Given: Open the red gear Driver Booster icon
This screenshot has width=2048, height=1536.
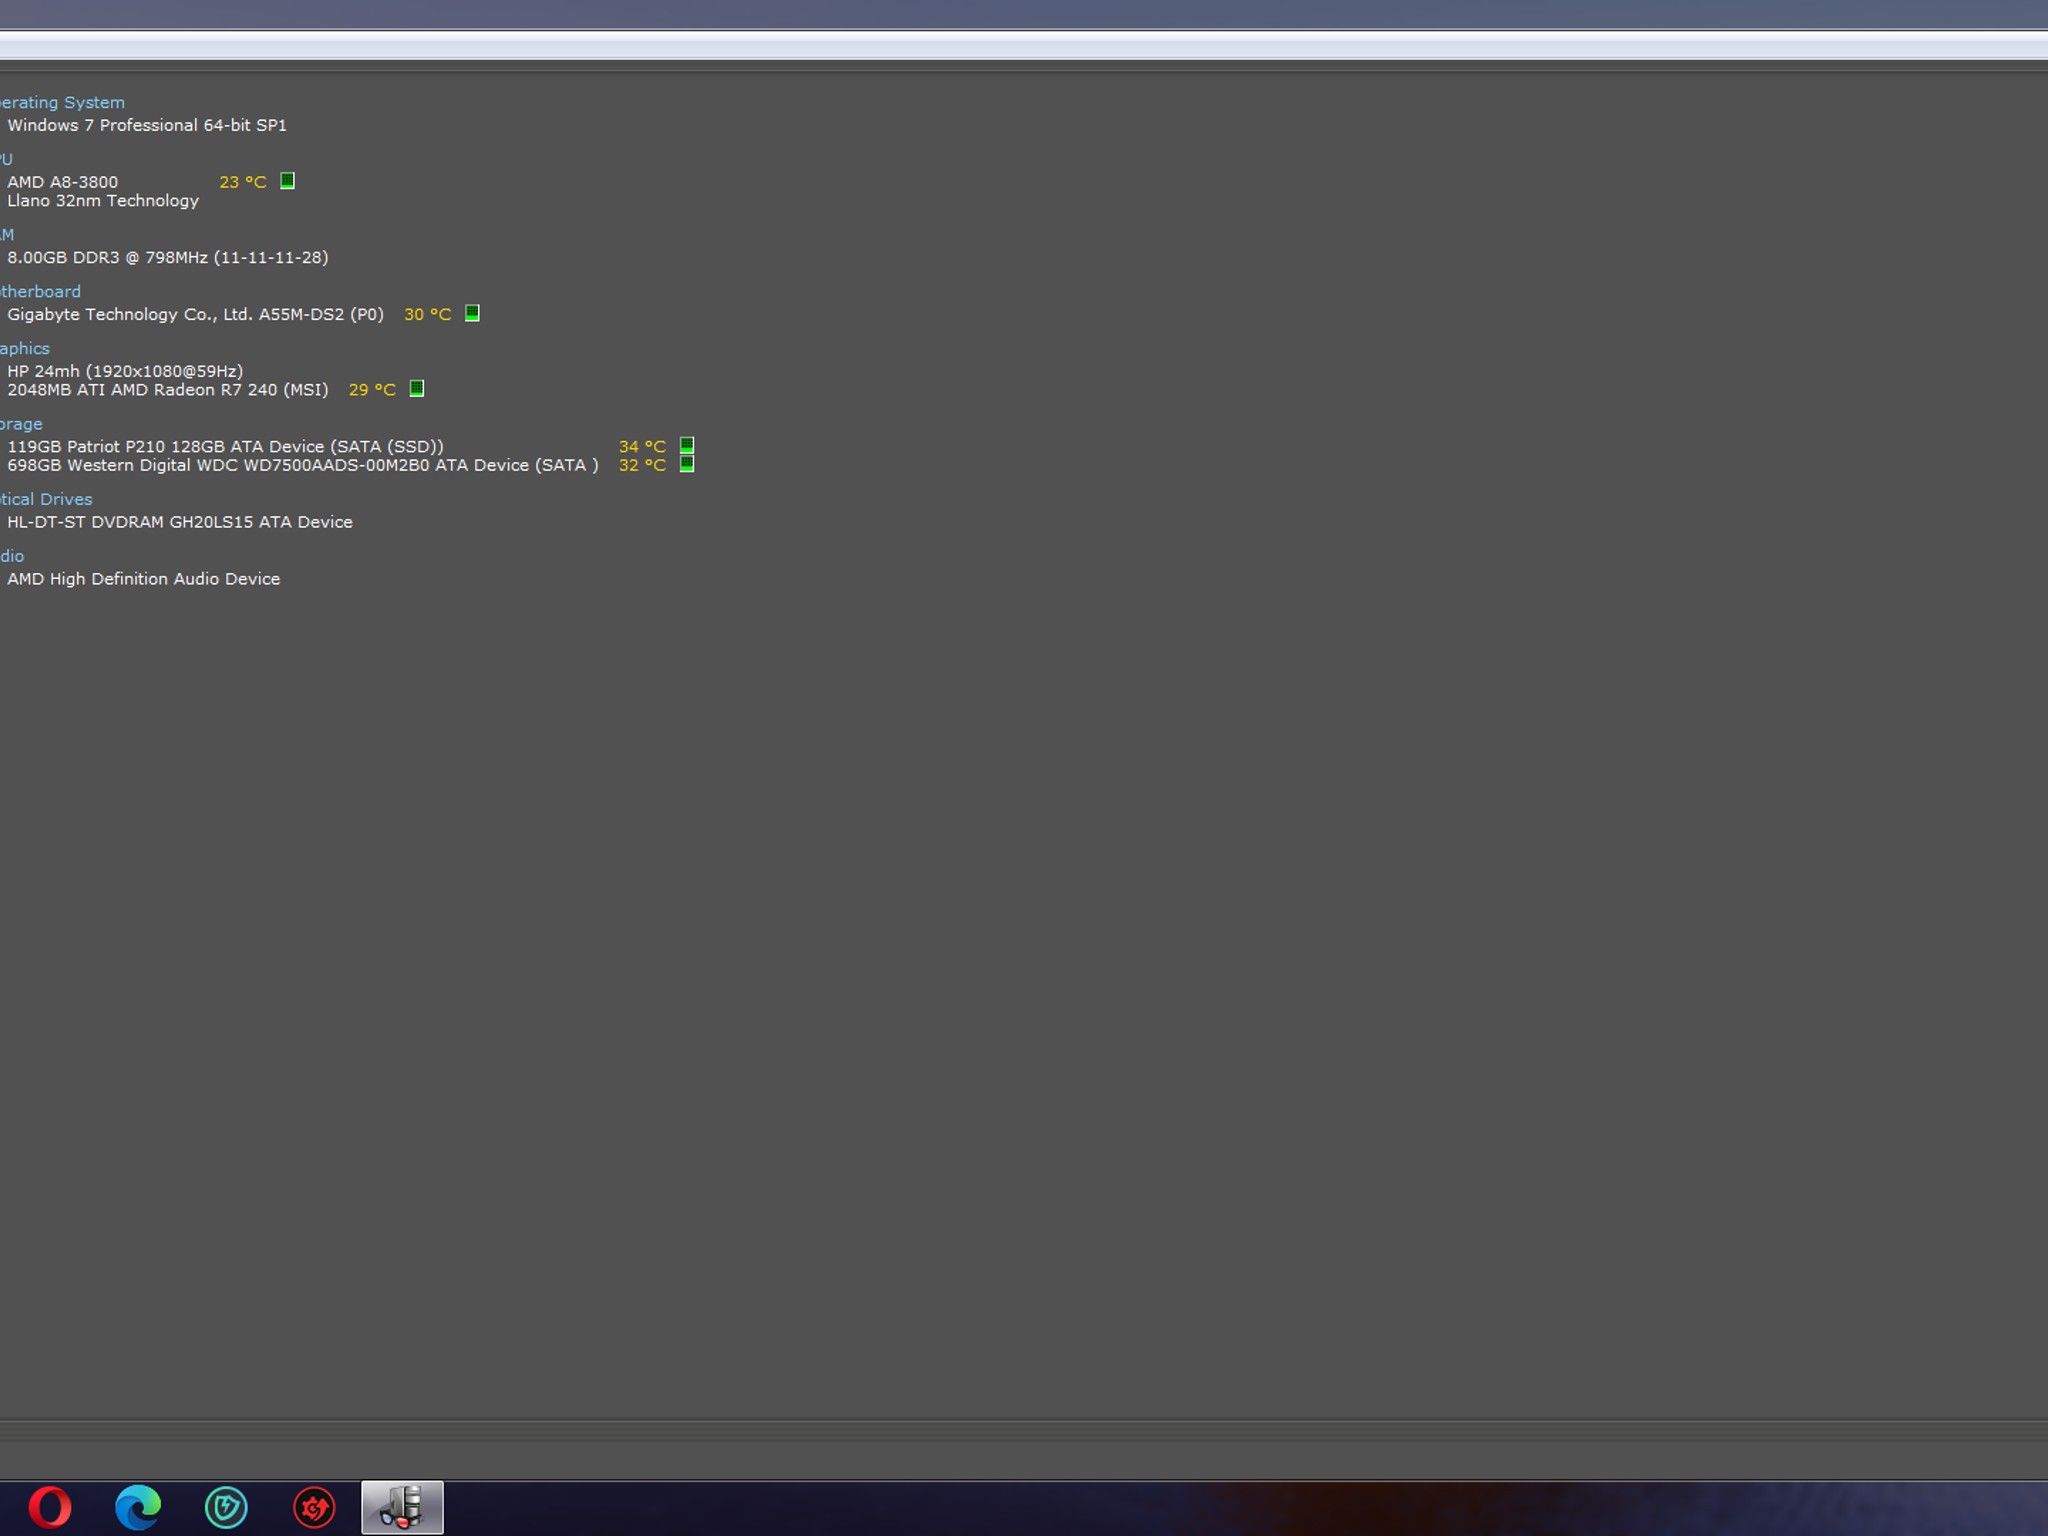Looking at the screenshot, I should pos(314,1507).
